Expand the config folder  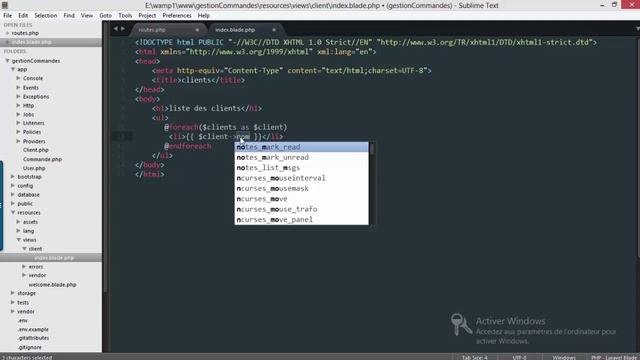pyautogui.click(x=13, y=186)
